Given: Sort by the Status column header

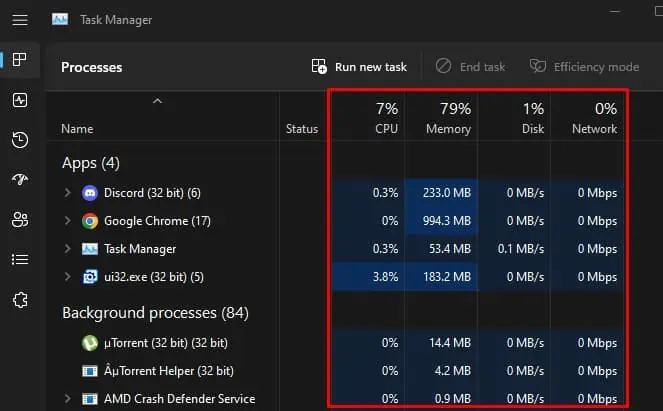Looking at the screenshot, I should [301, 129].
